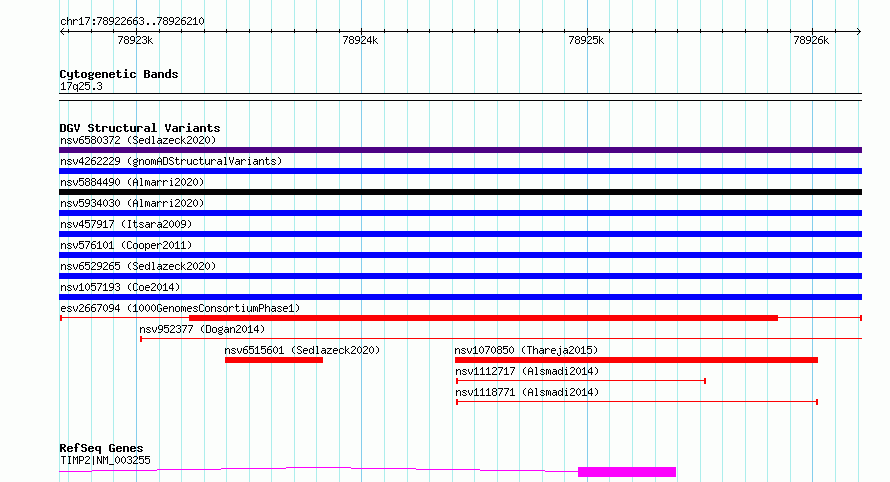Select the blue nsv1057193 variant bar
Screen dimensions: 890x482
(x=460, y=297)
